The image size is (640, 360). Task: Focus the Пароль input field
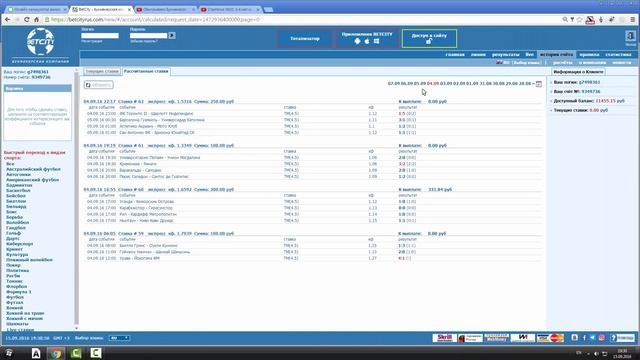[149, 36]
